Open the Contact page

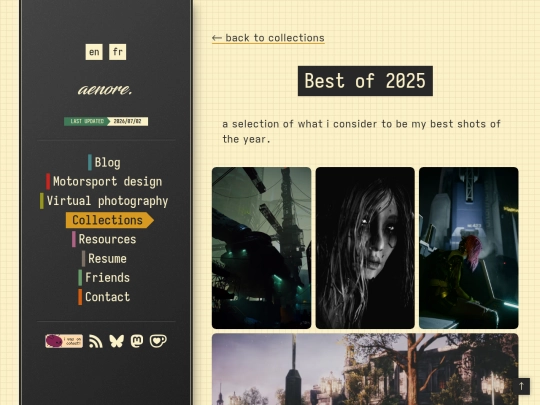click(x=104, y=297)
